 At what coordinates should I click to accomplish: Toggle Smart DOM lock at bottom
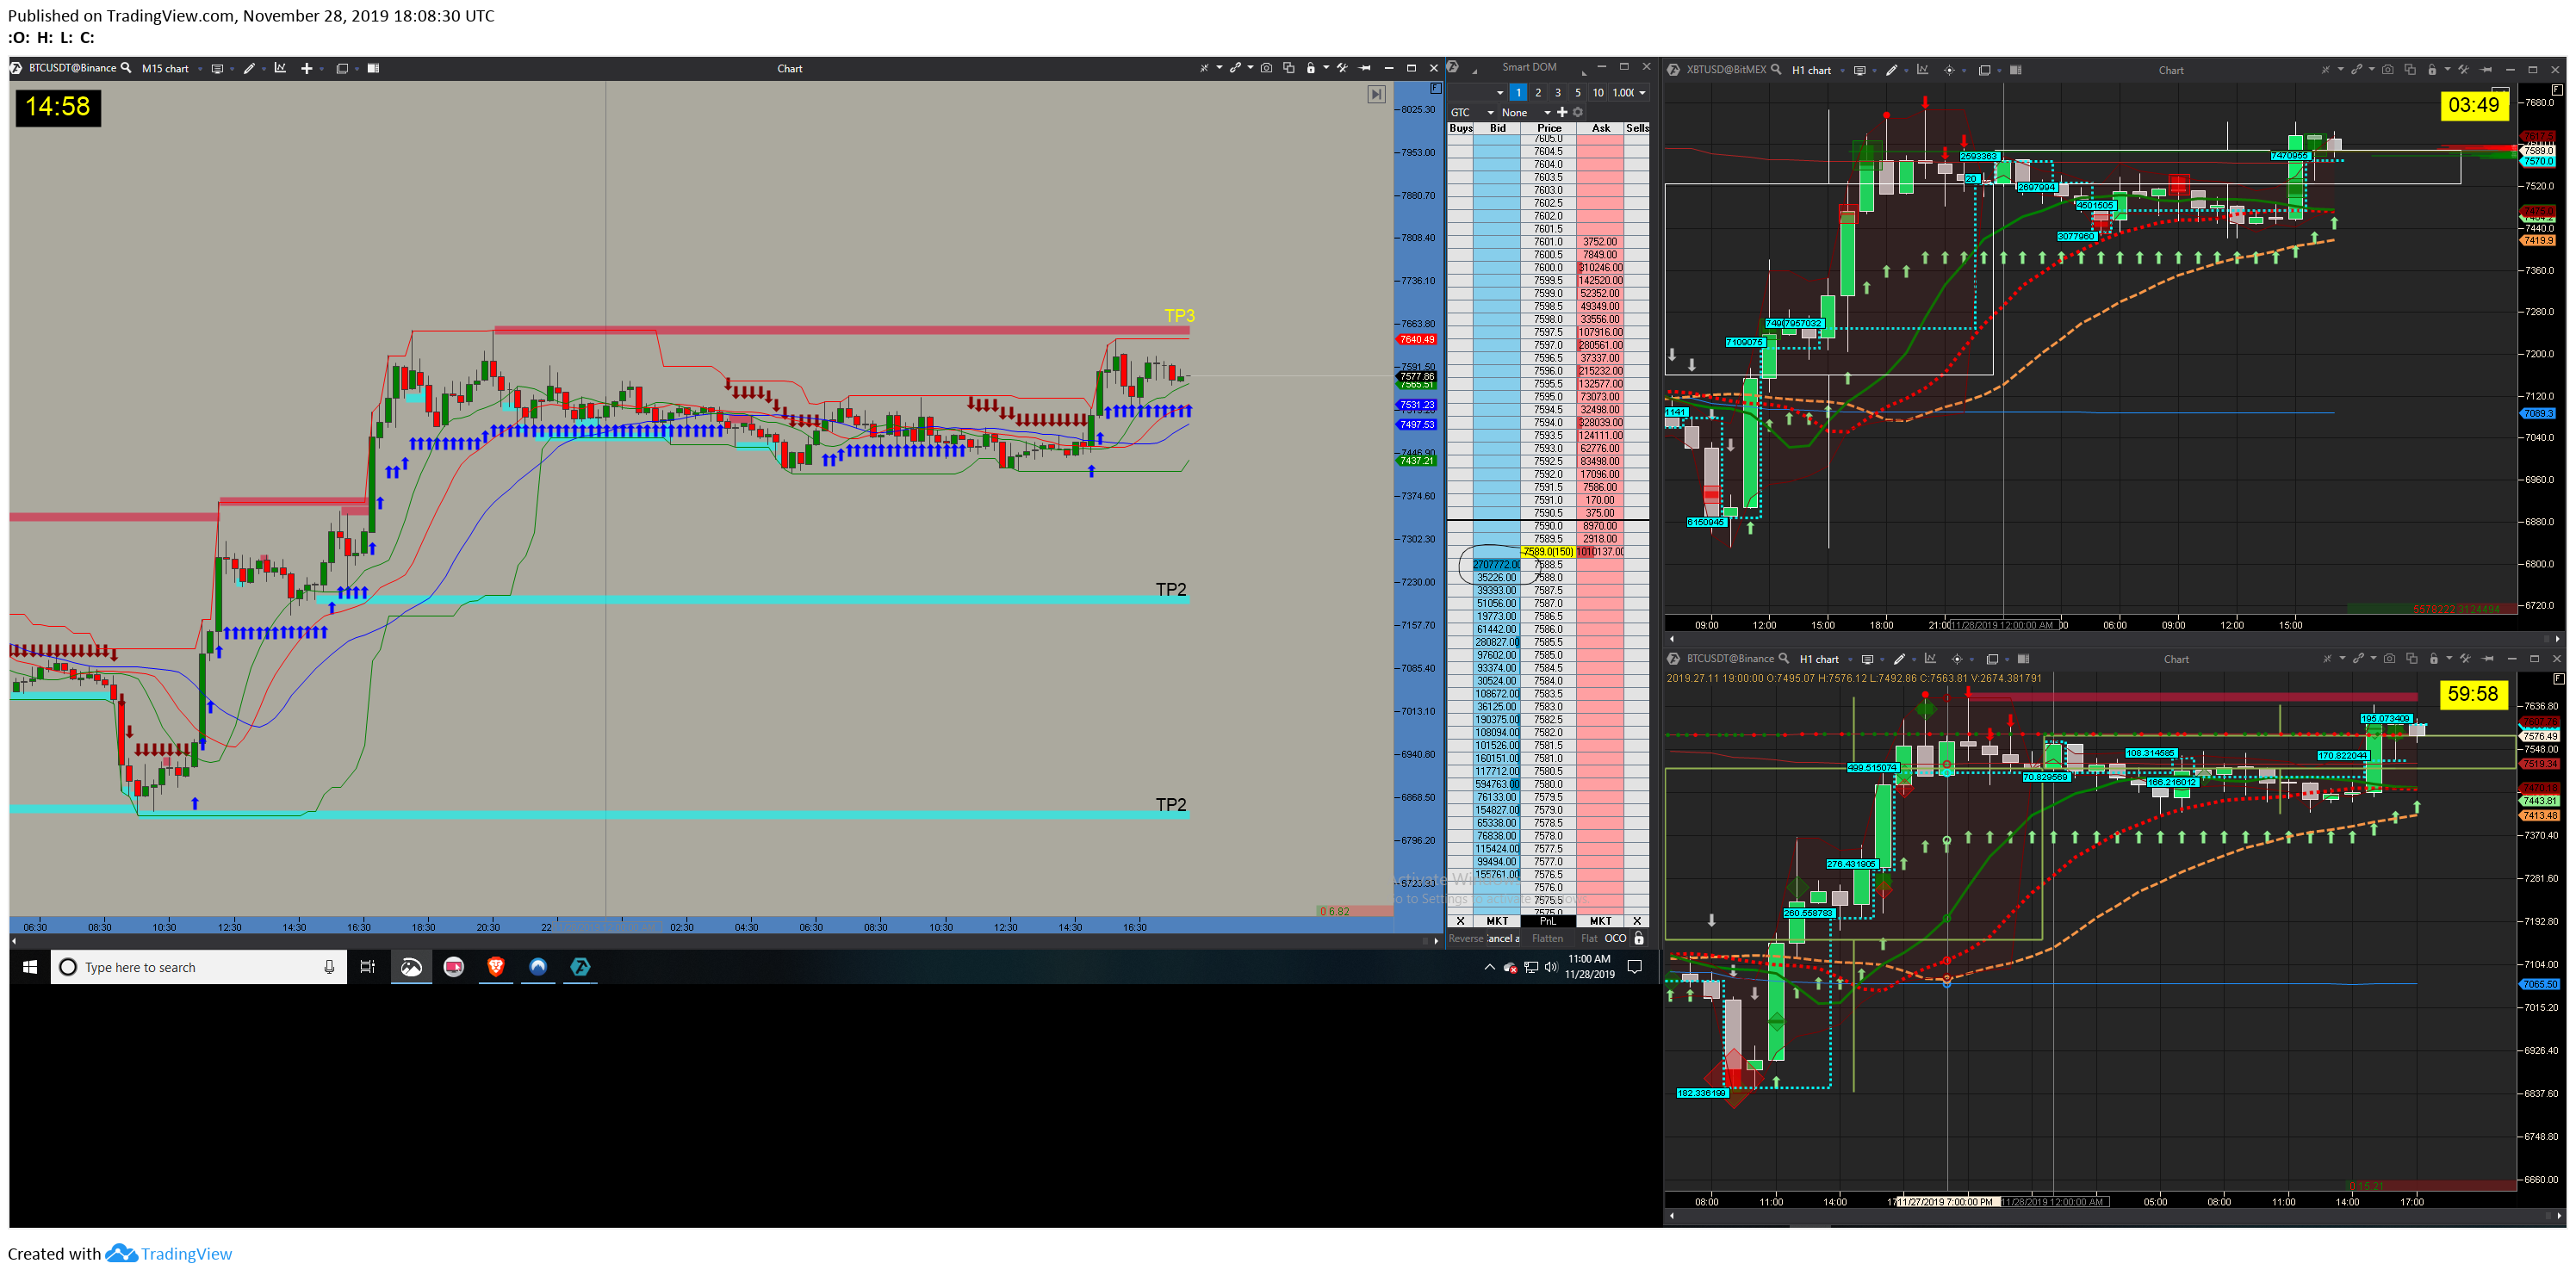click(1639, 938)
